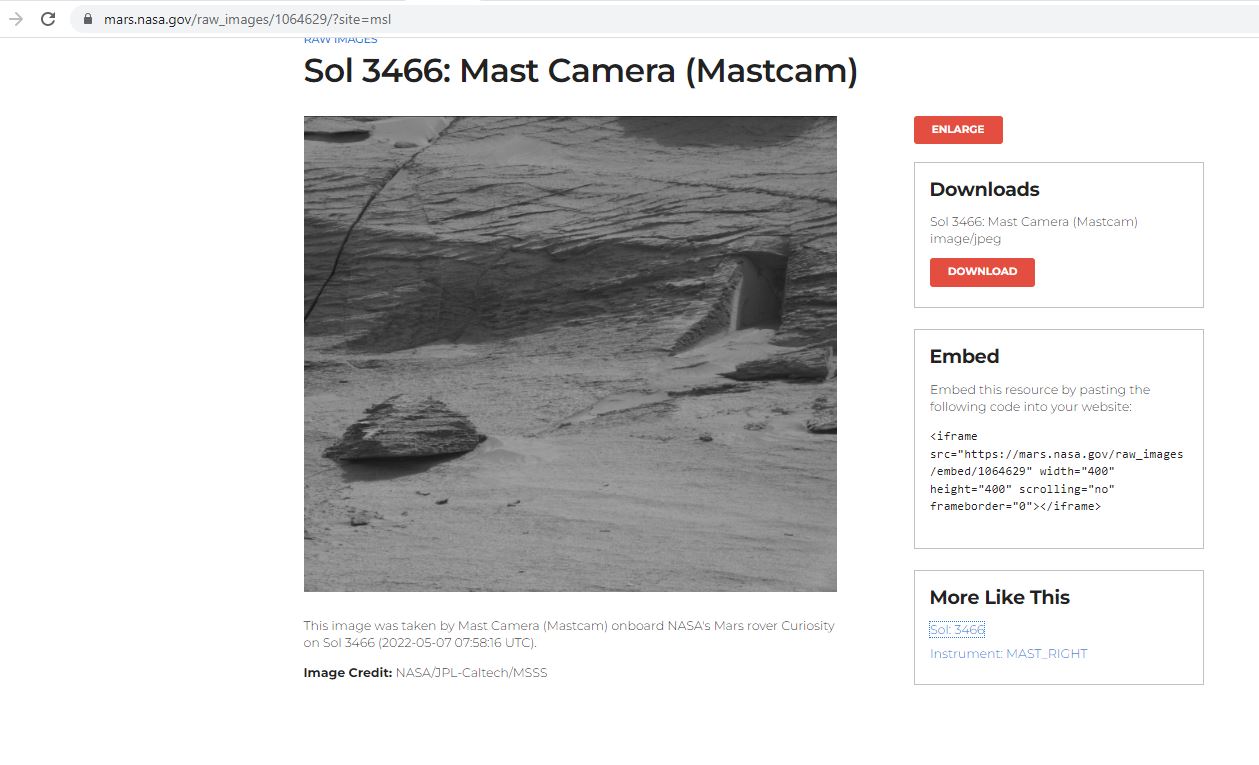Open the Instrument: MAST_RIGHT link

1008,654
